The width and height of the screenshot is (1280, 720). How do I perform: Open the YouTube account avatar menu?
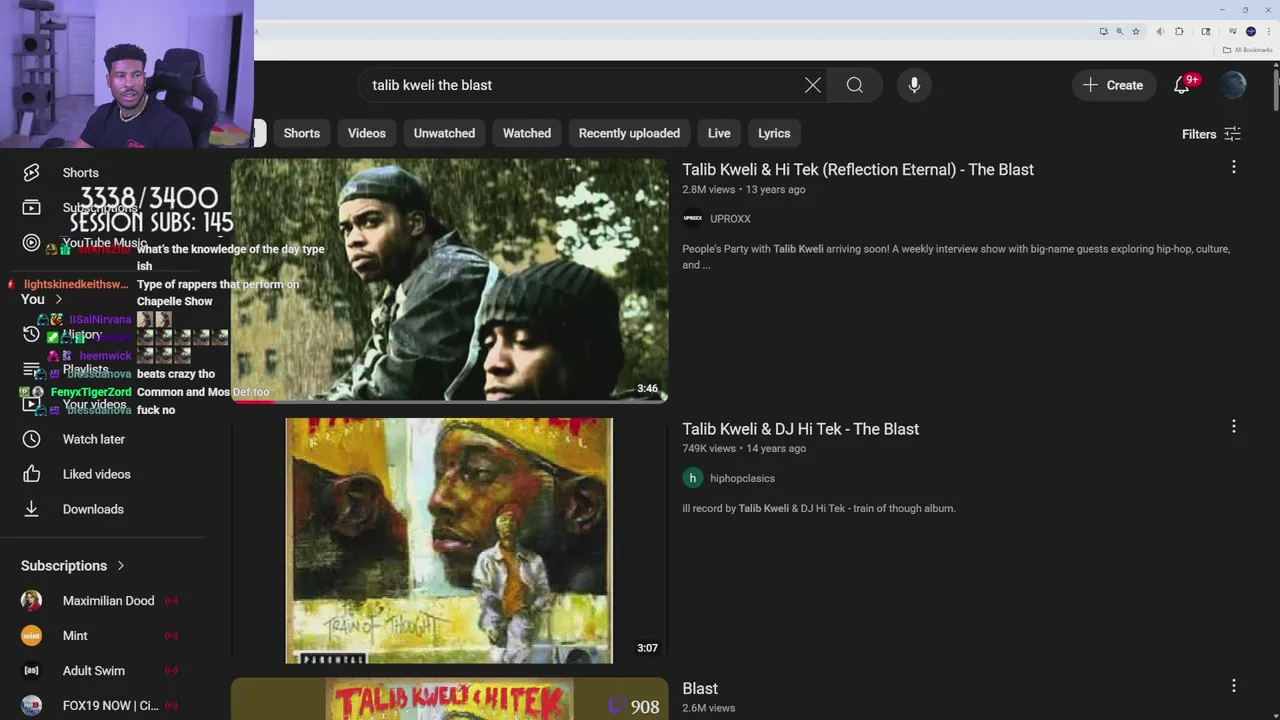[1234, 85]
